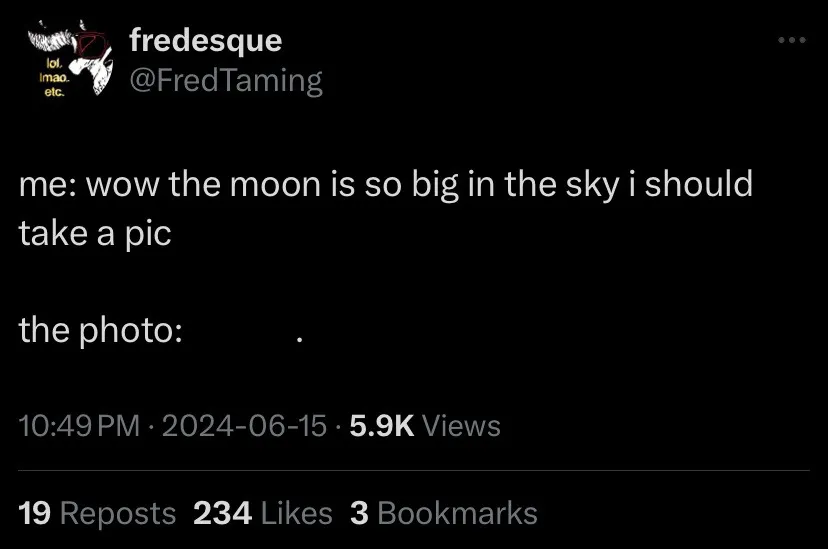
Task: Click the word "should" in the tweet
Action: [x=698, y=186]
